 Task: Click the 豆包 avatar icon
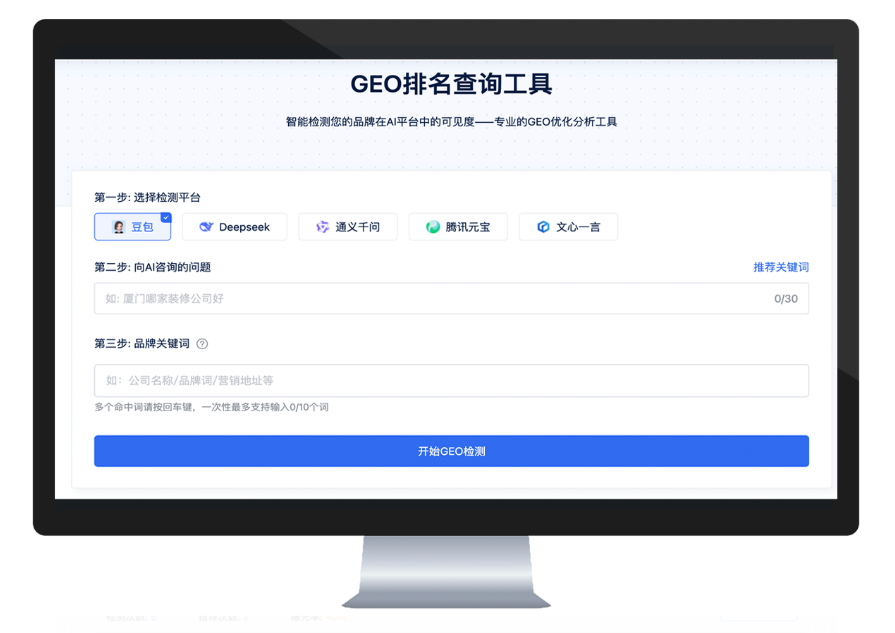[118, 227]
